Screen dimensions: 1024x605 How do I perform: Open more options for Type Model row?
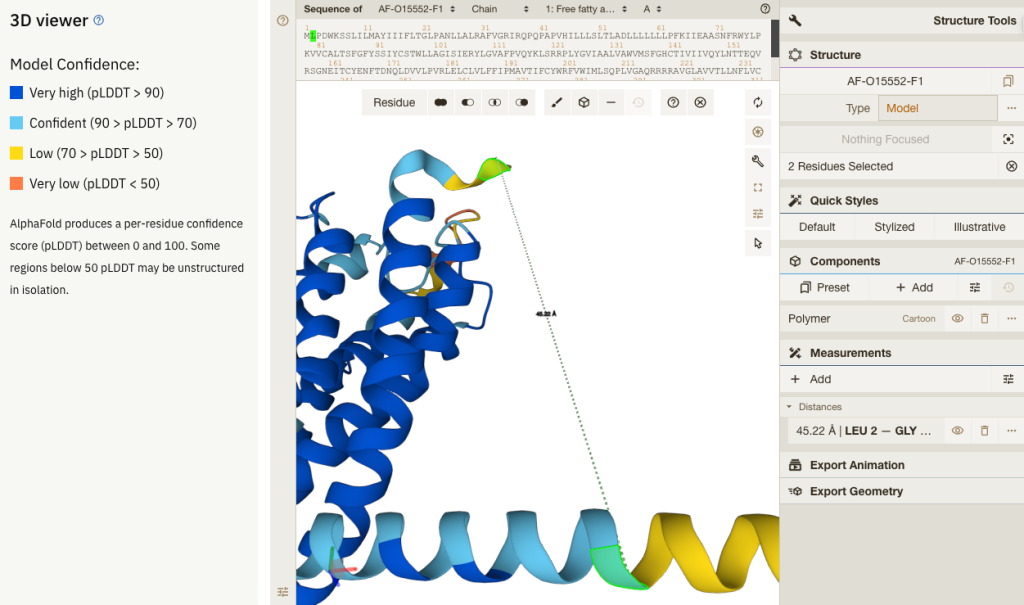[x=1011, y=108]
